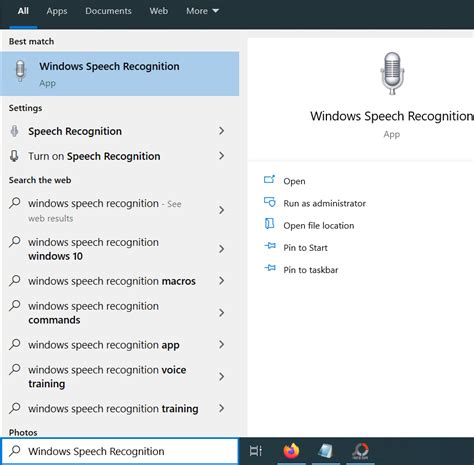Select the windows speech recognition commands suggestion
This screenshot has height=465, width=474.
(117, 313)
